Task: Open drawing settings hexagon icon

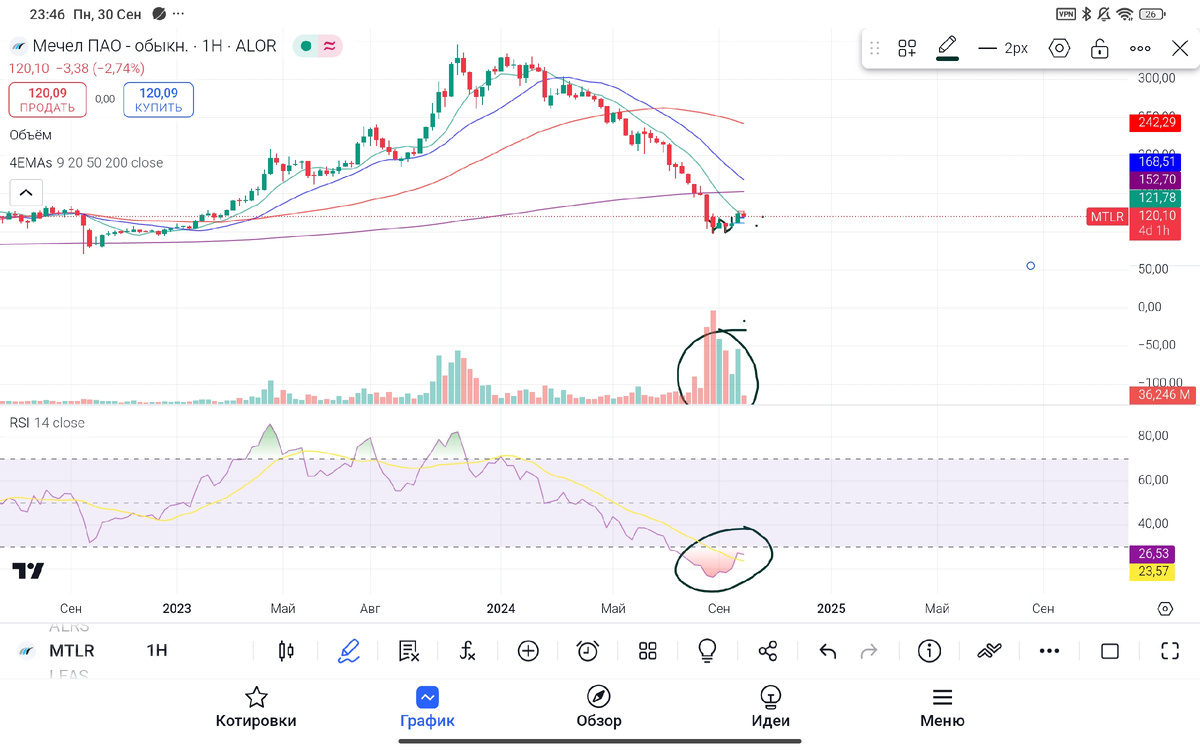Action: coord(1060,48)
